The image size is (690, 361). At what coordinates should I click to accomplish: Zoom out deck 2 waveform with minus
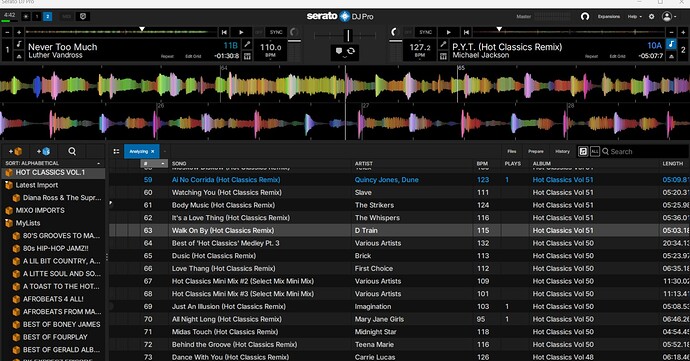[x=671, y=32]
